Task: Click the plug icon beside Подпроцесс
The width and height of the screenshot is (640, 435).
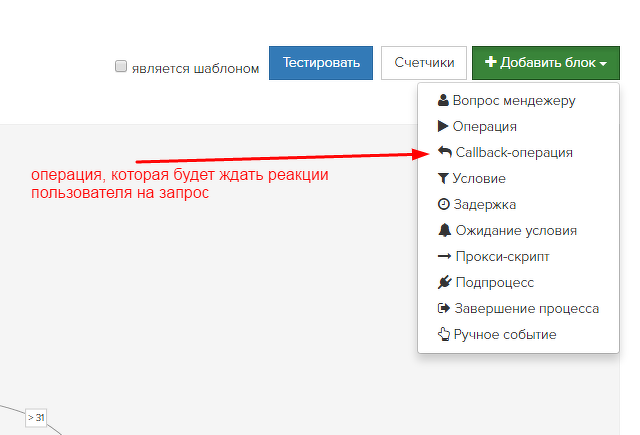Action: coord(444,282)
